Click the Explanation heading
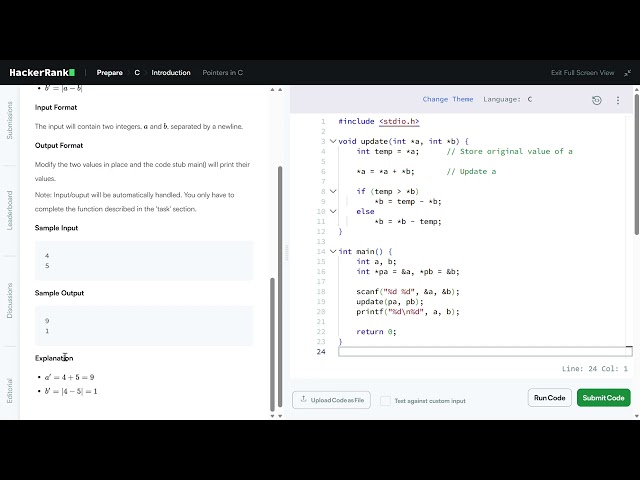640x480 pixels. [x=54, y=358]
